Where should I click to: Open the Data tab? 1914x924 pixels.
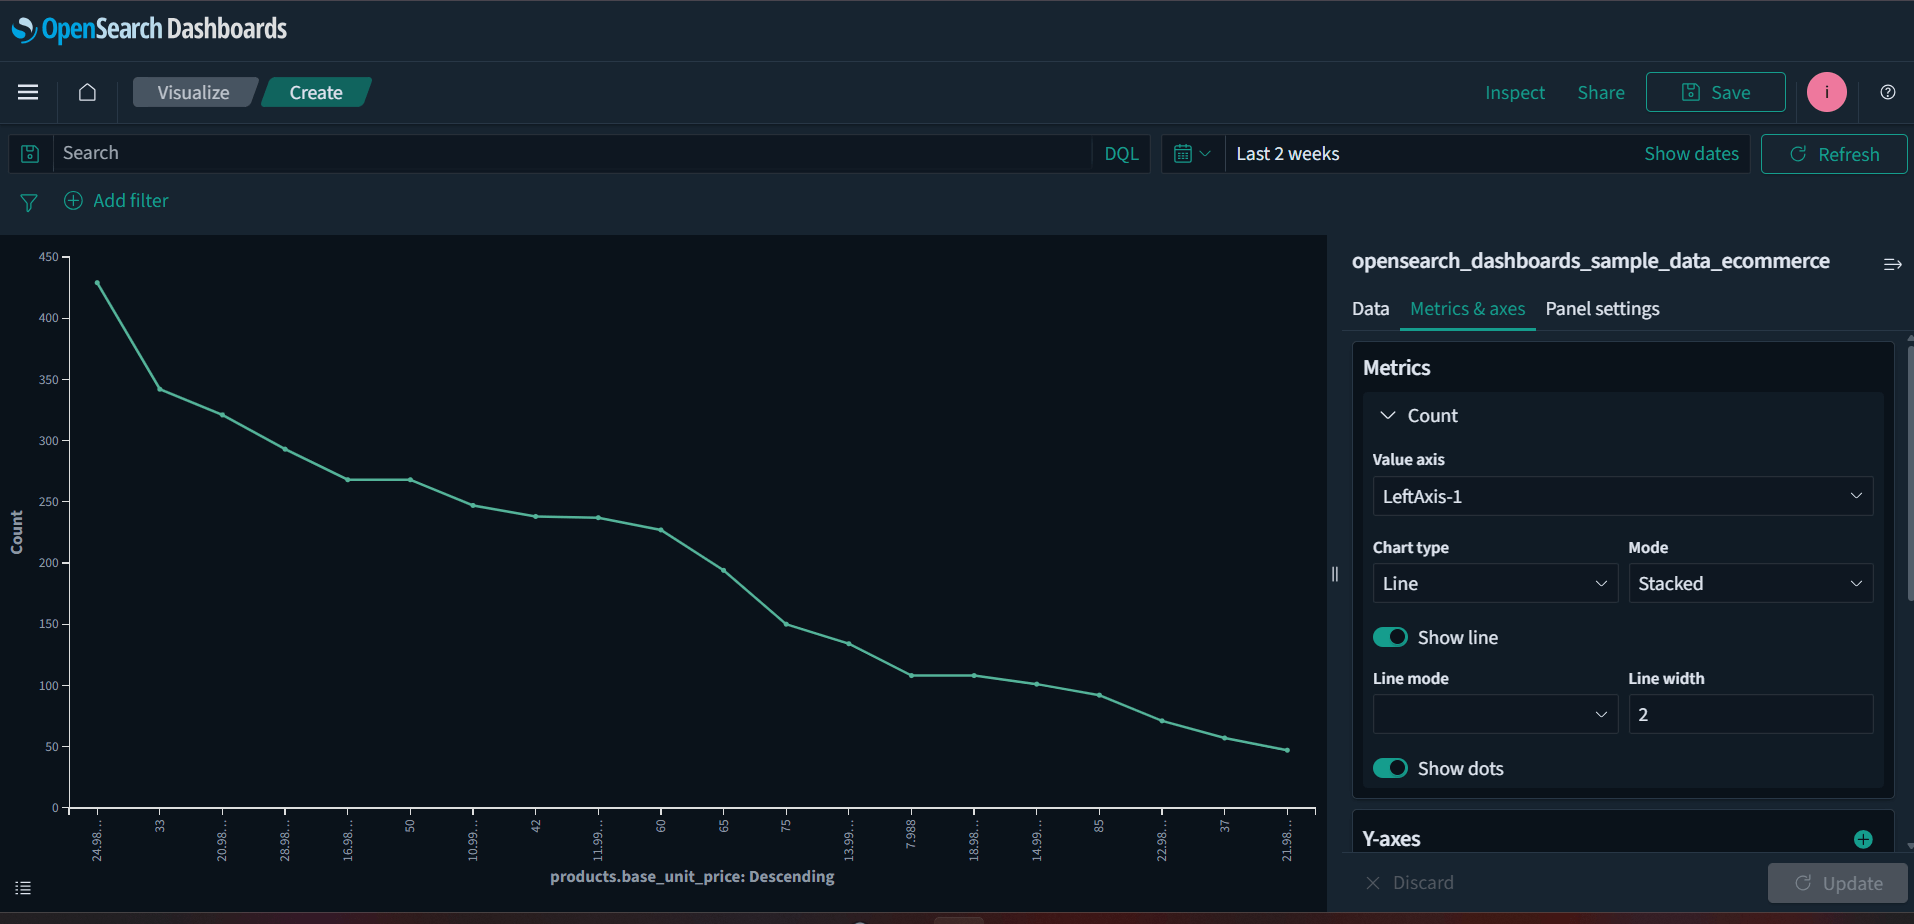pos(1369,308)
